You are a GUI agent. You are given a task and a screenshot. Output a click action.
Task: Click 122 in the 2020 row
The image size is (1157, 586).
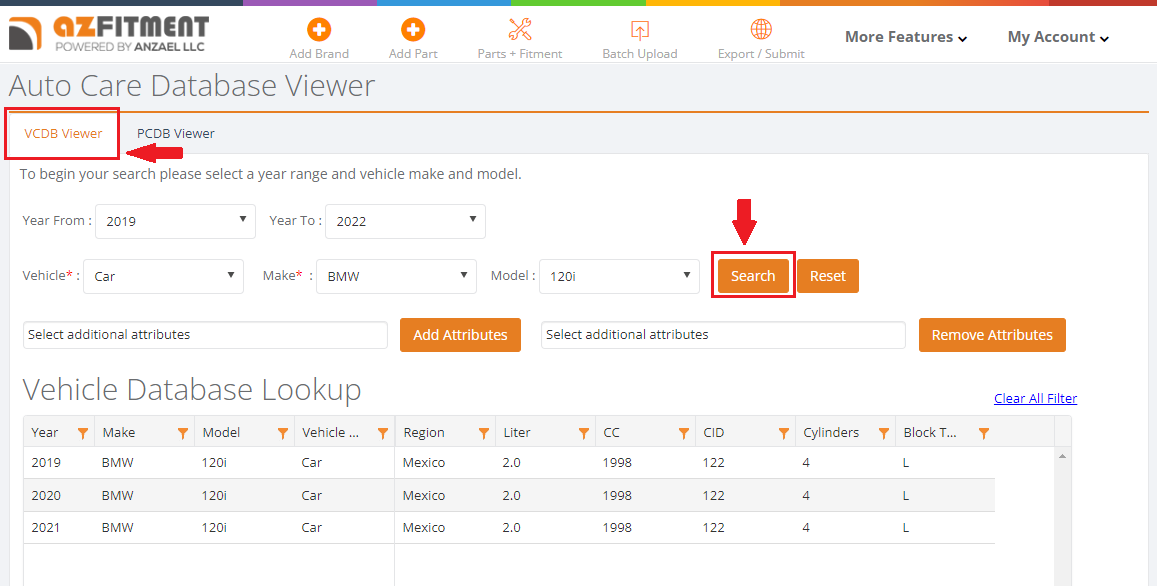coord(714,495)
